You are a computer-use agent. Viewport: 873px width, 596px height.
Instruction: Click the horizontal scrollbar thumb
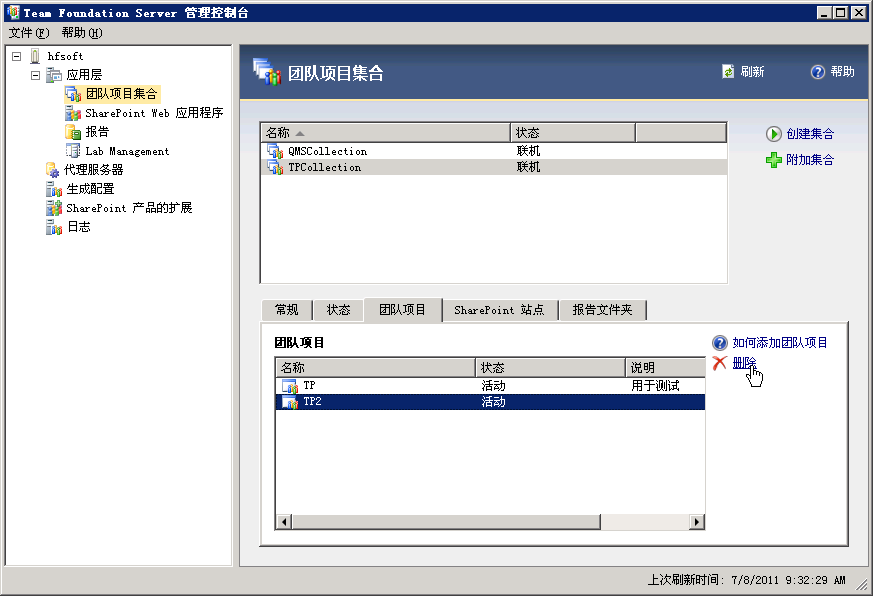[x=447, y=522]
